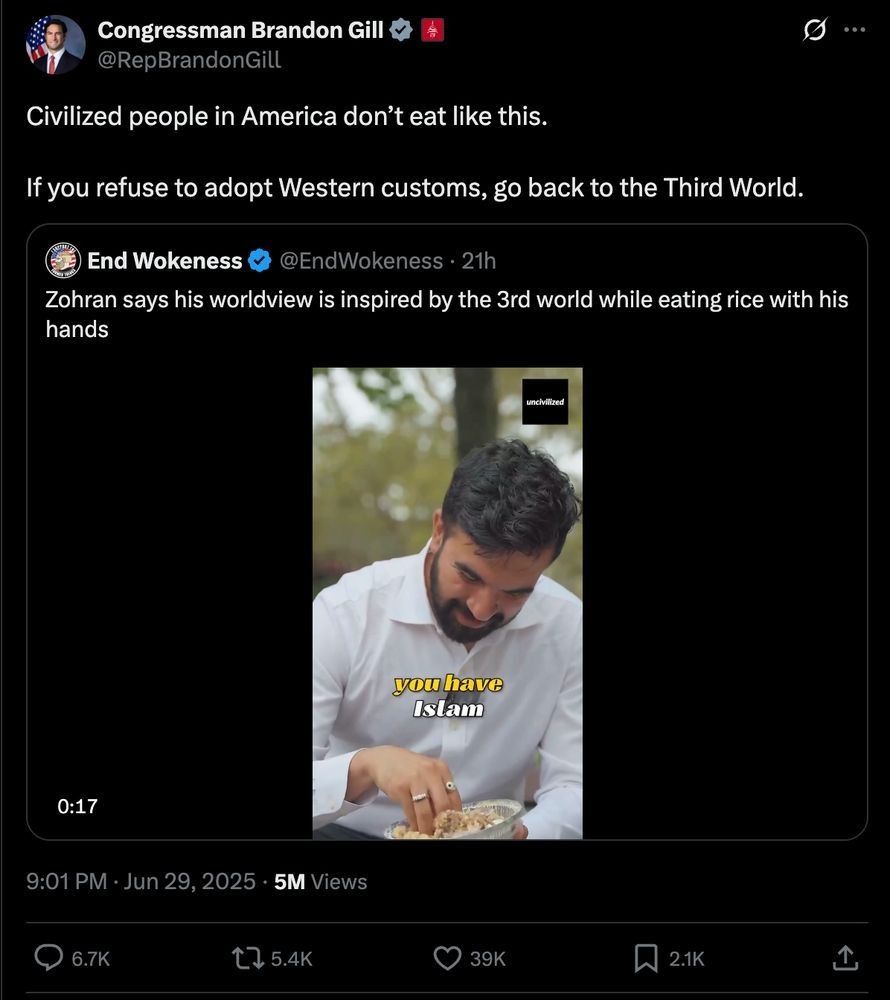Click the Grok analysis icon near the top
This screenshot has height=1000, width=890.
[x=813, y=28]
